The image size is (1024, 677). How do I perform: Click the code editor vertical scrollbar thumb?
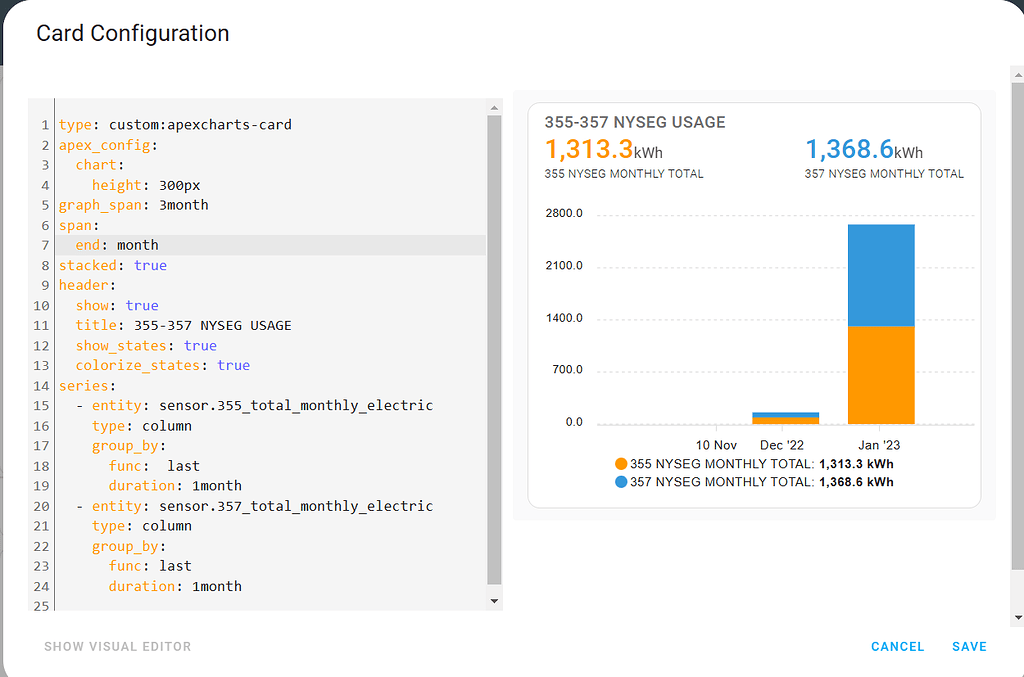pos(494,350)
